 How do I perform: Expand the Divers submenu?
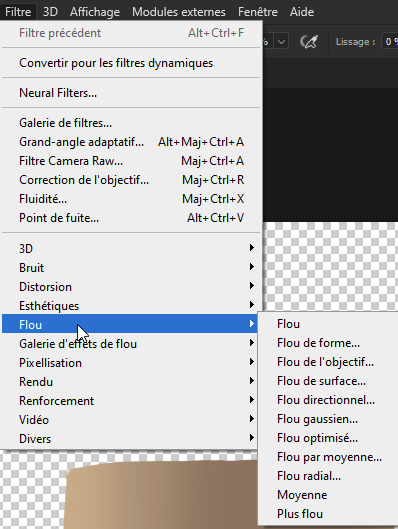[x=130, y=439]
